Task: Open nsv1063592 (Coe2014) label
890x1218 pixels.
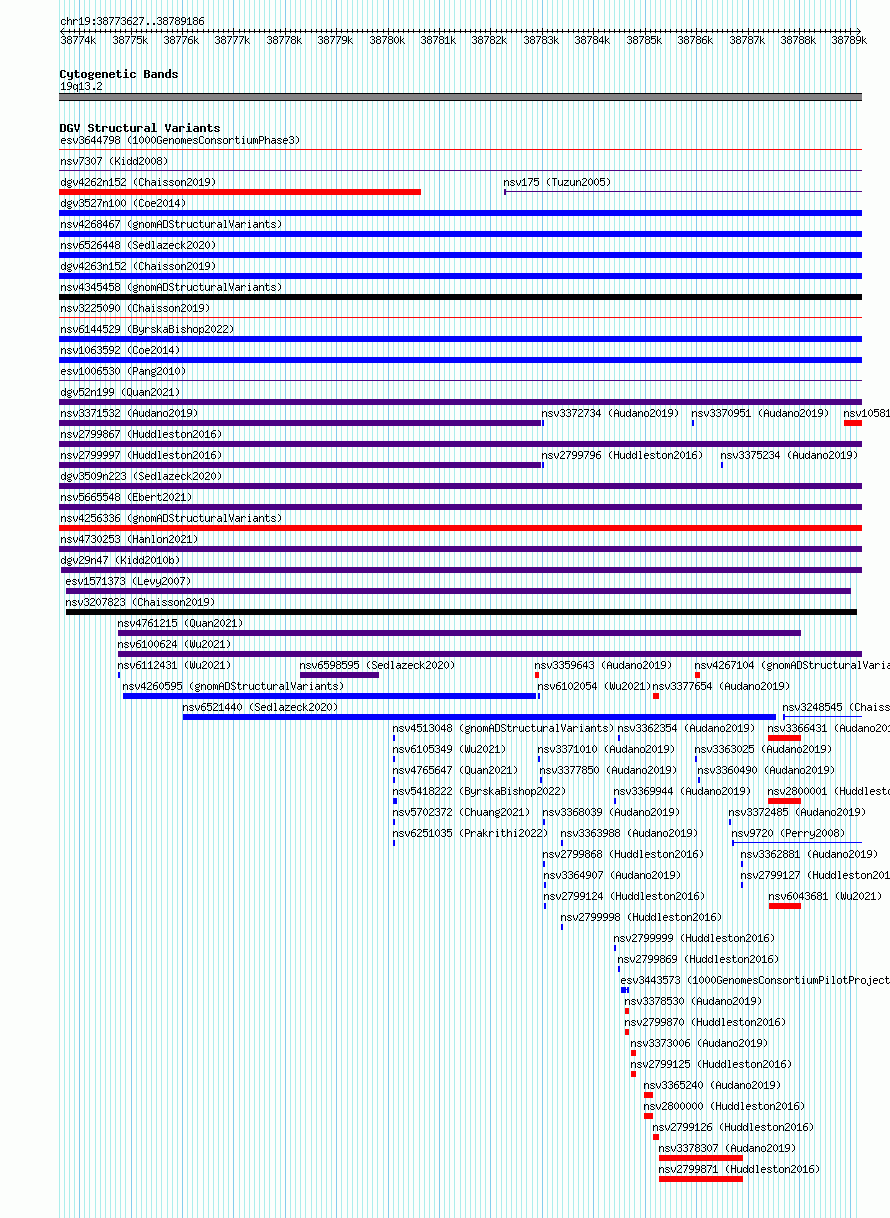Action: [120, 350]
